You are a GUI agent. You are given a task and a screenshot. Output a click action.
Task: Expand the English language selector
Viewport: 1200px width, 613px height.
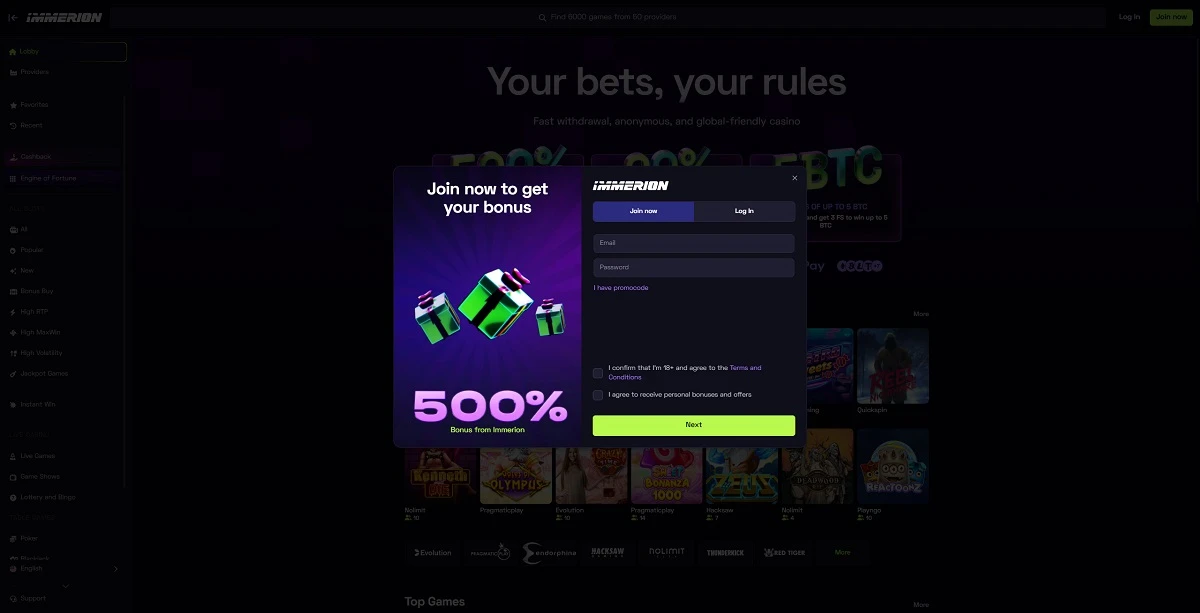click(x=63, y=568)
